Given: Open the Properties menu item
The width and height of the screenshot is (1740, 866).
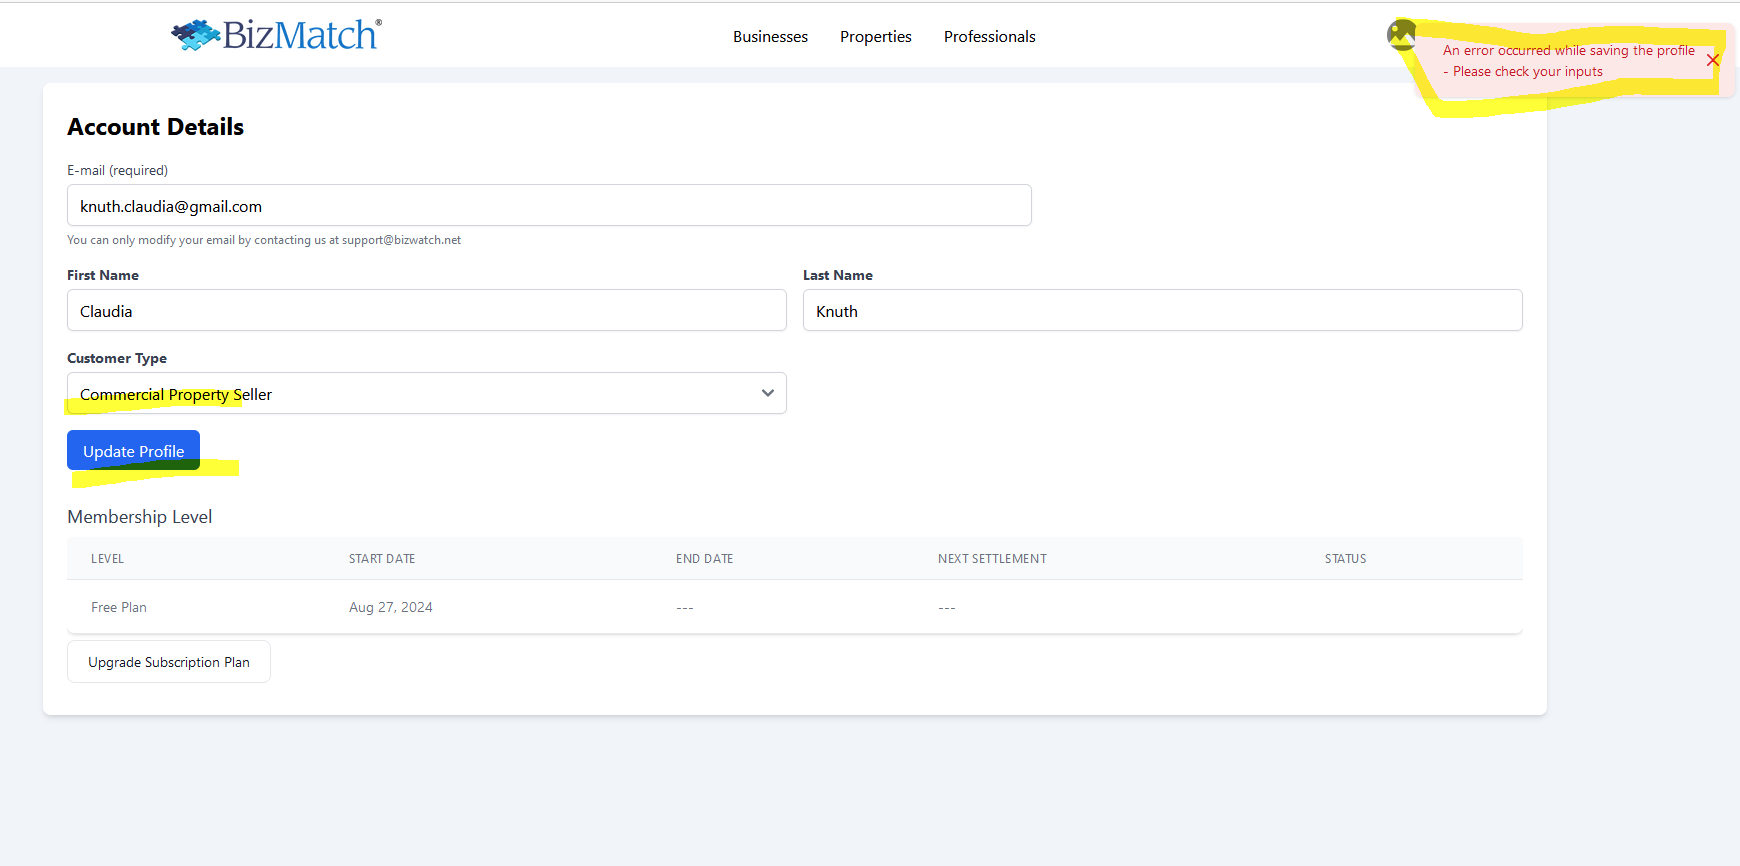Looking at the screenshot, I should pyautogui.click(x=875, y=37).
